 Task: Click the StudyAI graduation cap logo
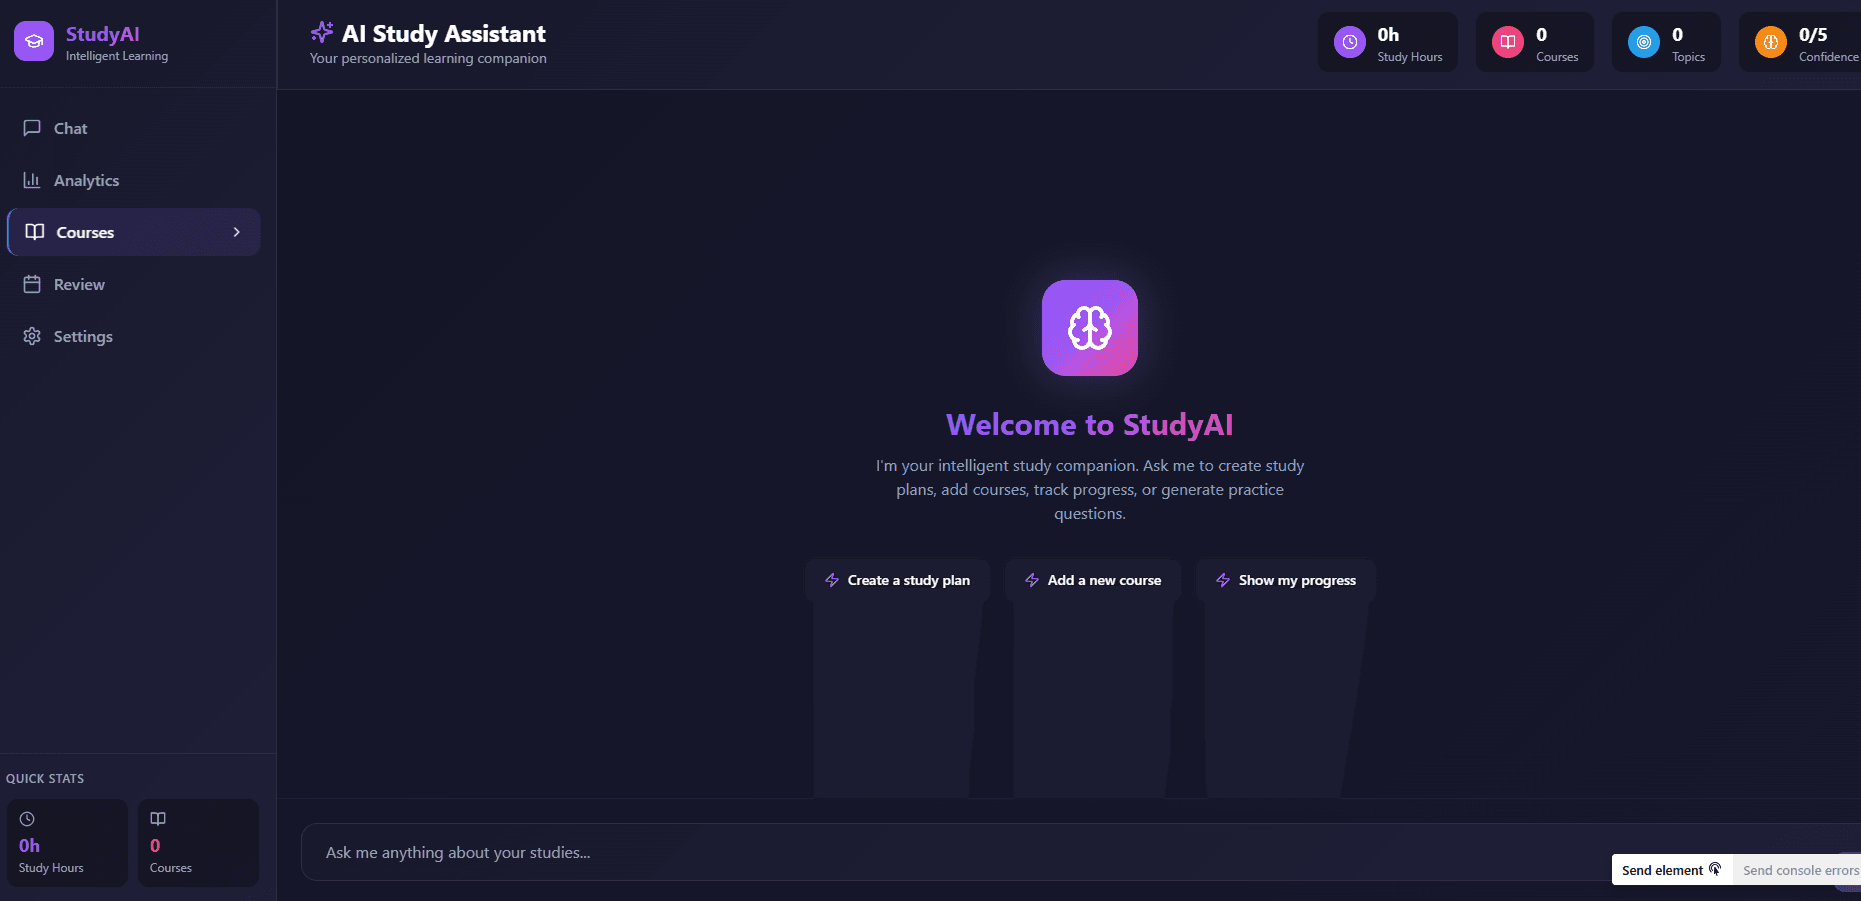click(x=34, y=42)
